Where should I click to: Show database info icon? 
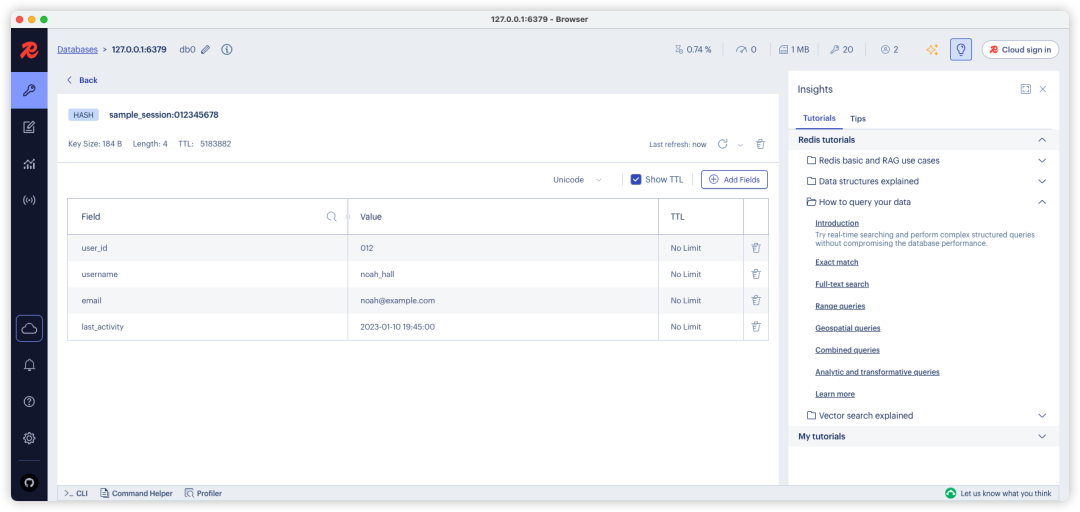click(x=227, y=50)
